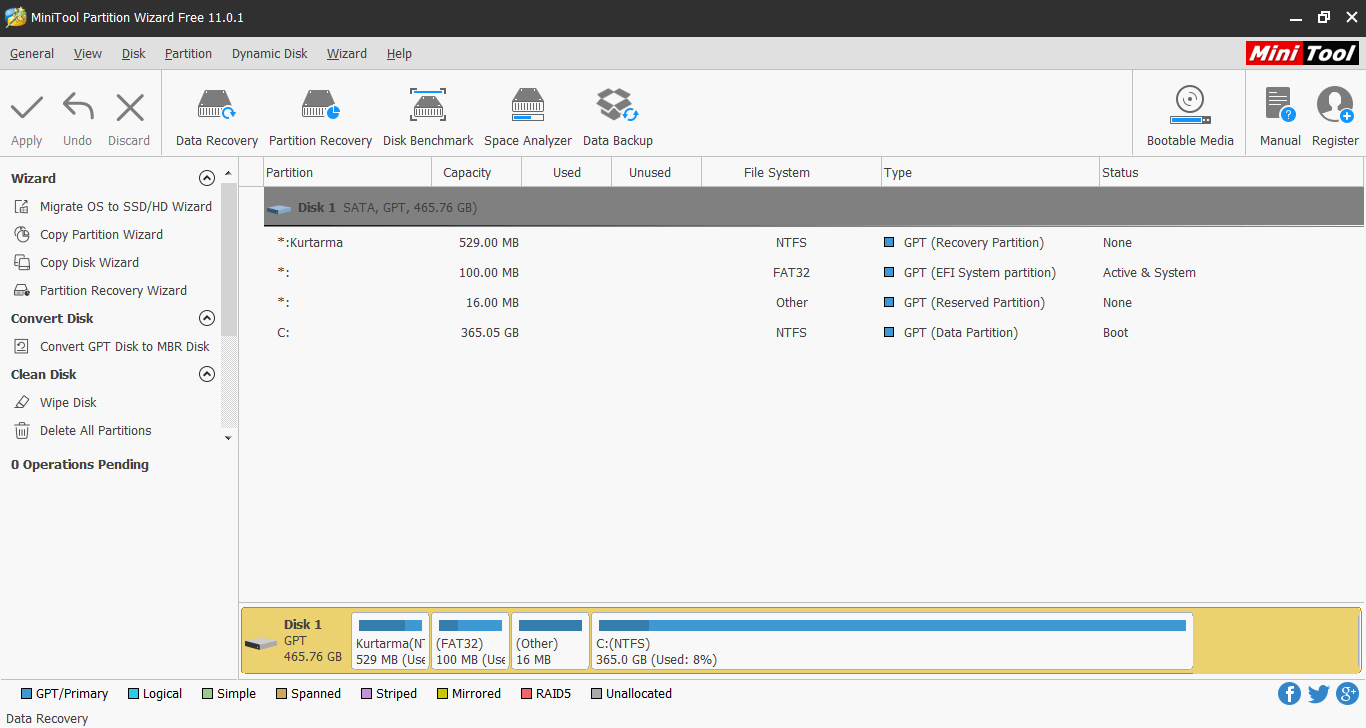This screenshot has height=728, width=1366.
Task: Click the Apply checkmark icon
Action: point(27,107)
